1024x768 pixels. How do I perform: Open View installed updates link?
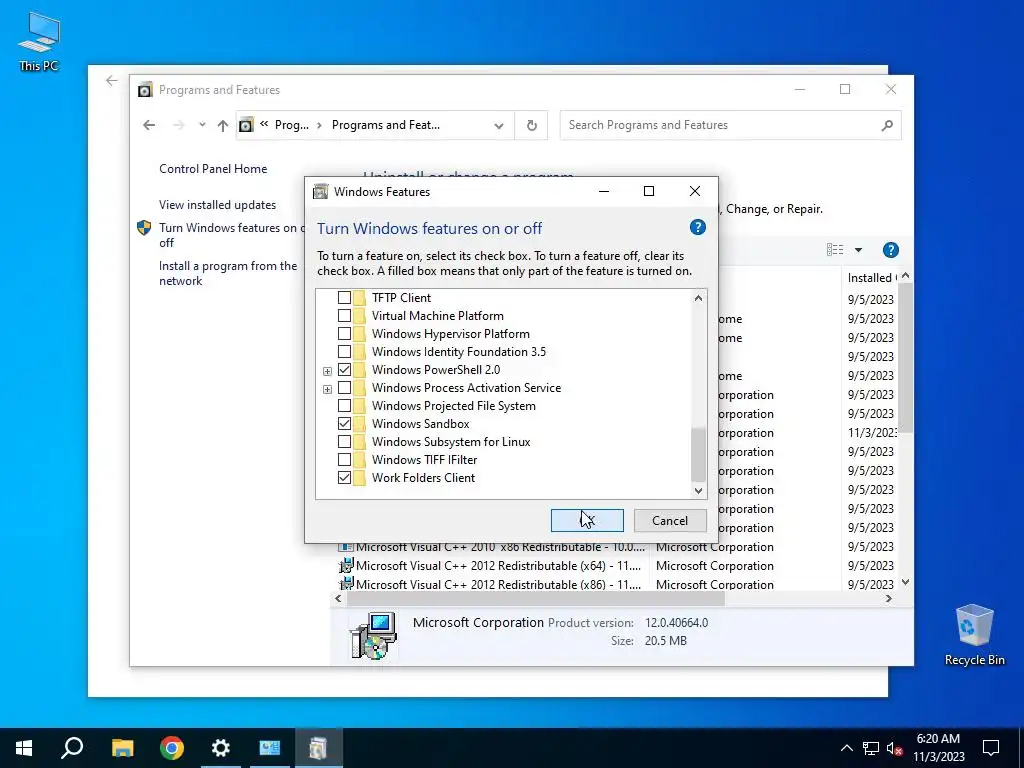coord(217,205)
